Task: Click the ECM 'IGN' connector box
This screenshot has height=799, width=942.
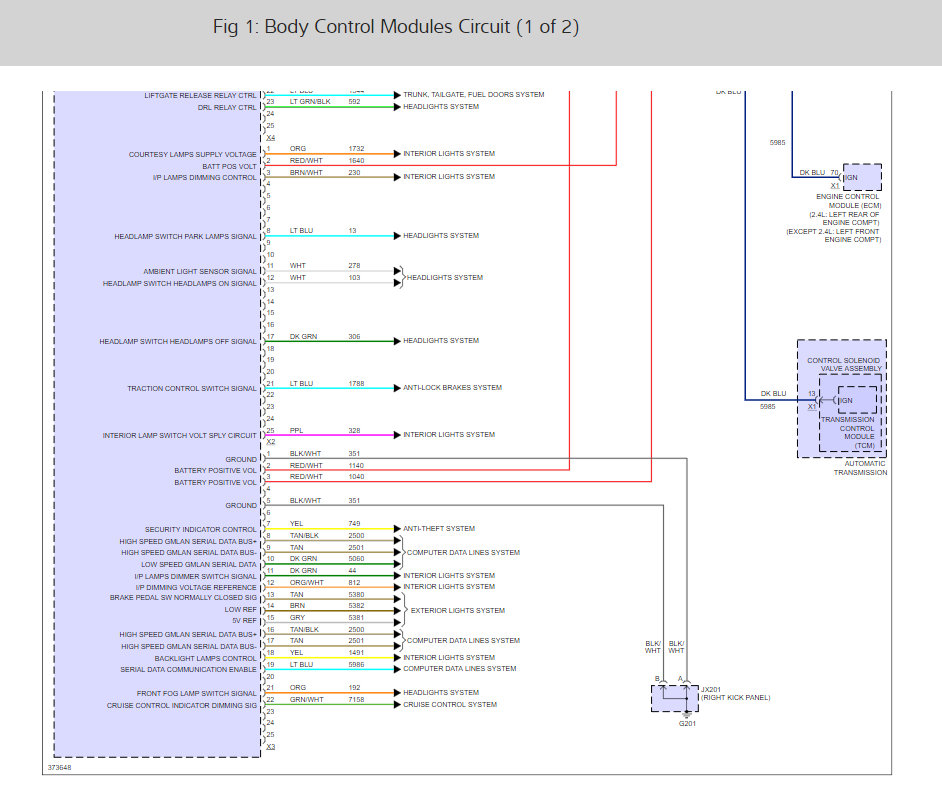Action: click(x=862, y=177)
